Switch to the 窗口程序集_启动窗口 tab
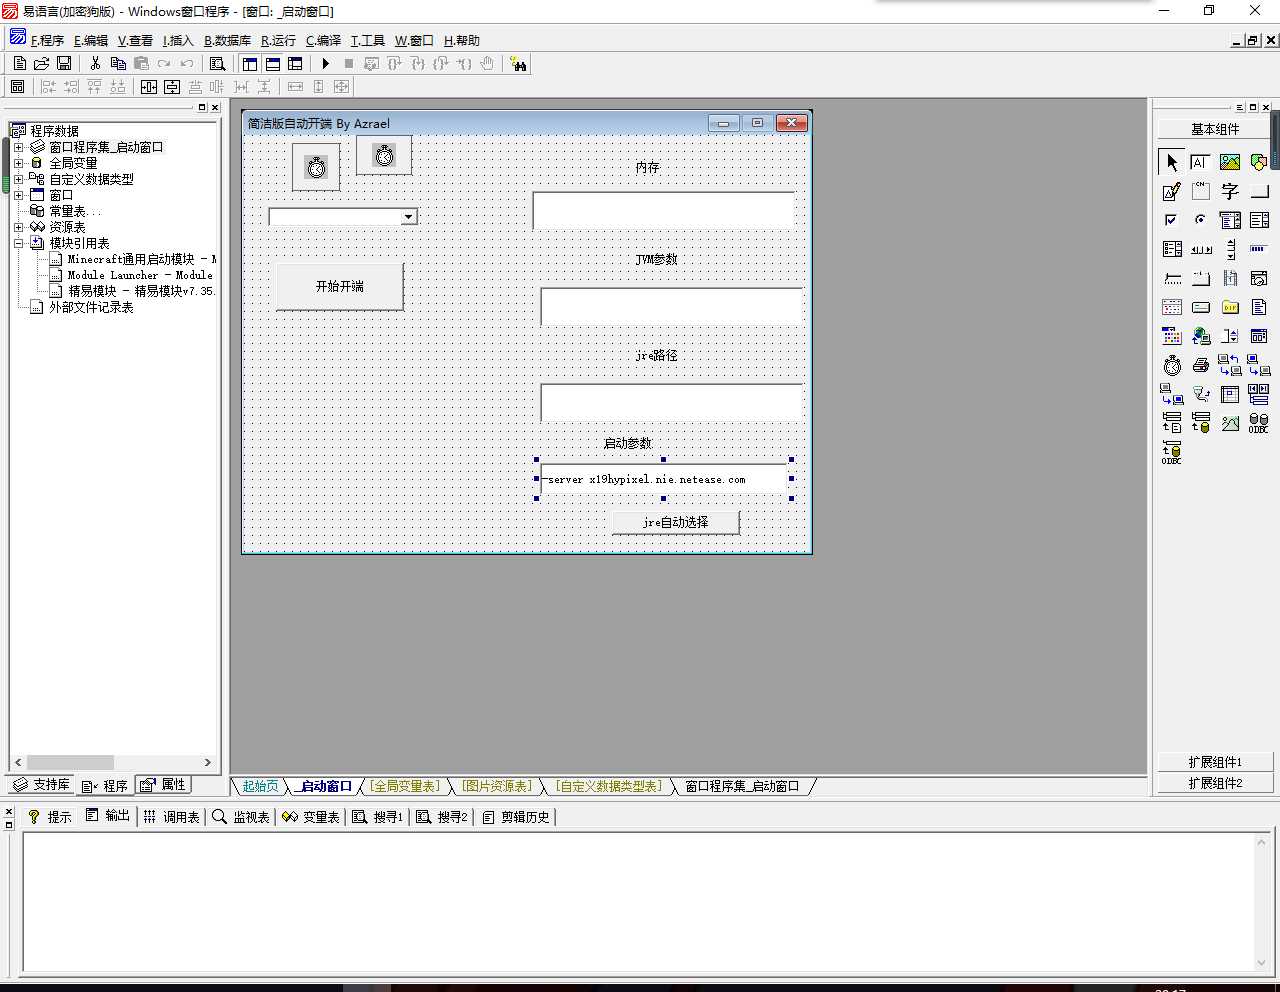Image resolution: width=1280 pixels, height=992 pixels. coord(742,786)
